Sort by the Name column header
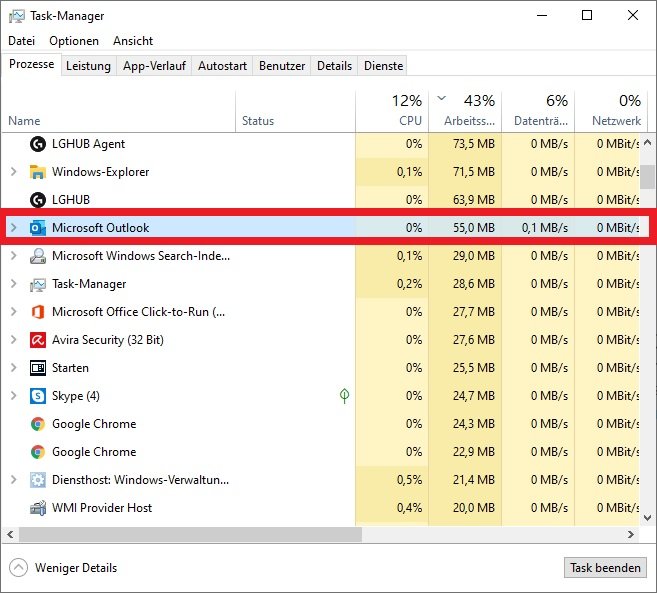 click(119, 111)
